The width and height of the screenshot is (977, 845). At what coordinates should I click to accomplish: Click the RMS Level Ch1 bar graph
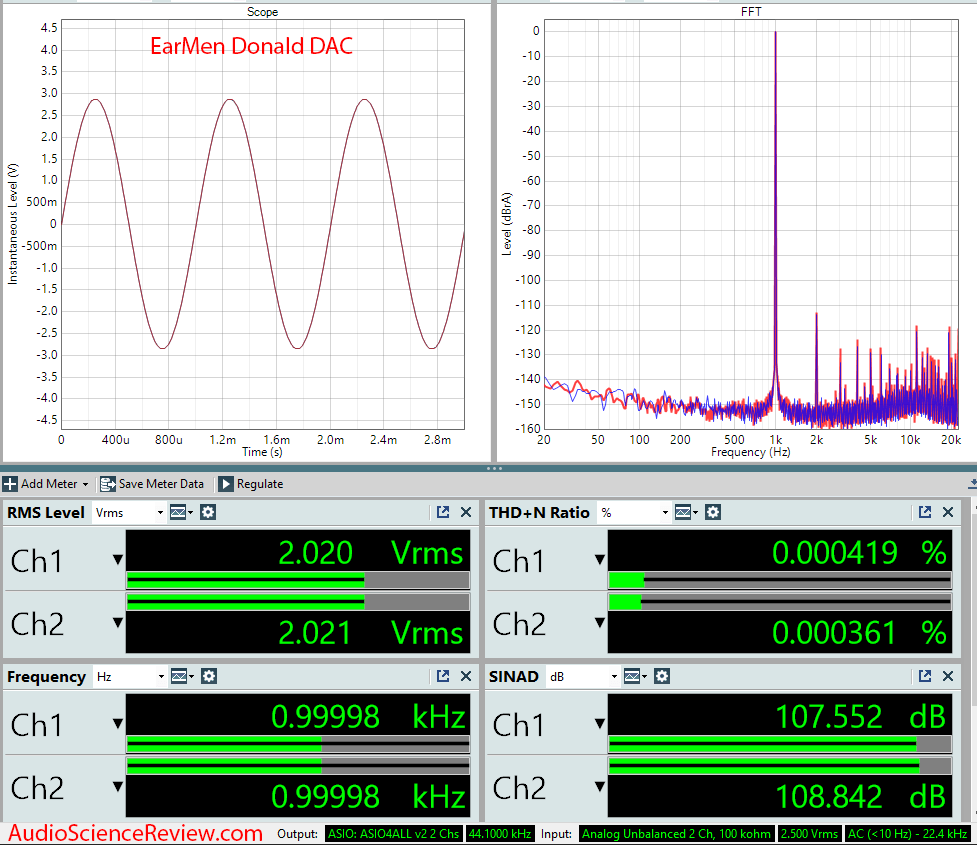tap(298, 581)
